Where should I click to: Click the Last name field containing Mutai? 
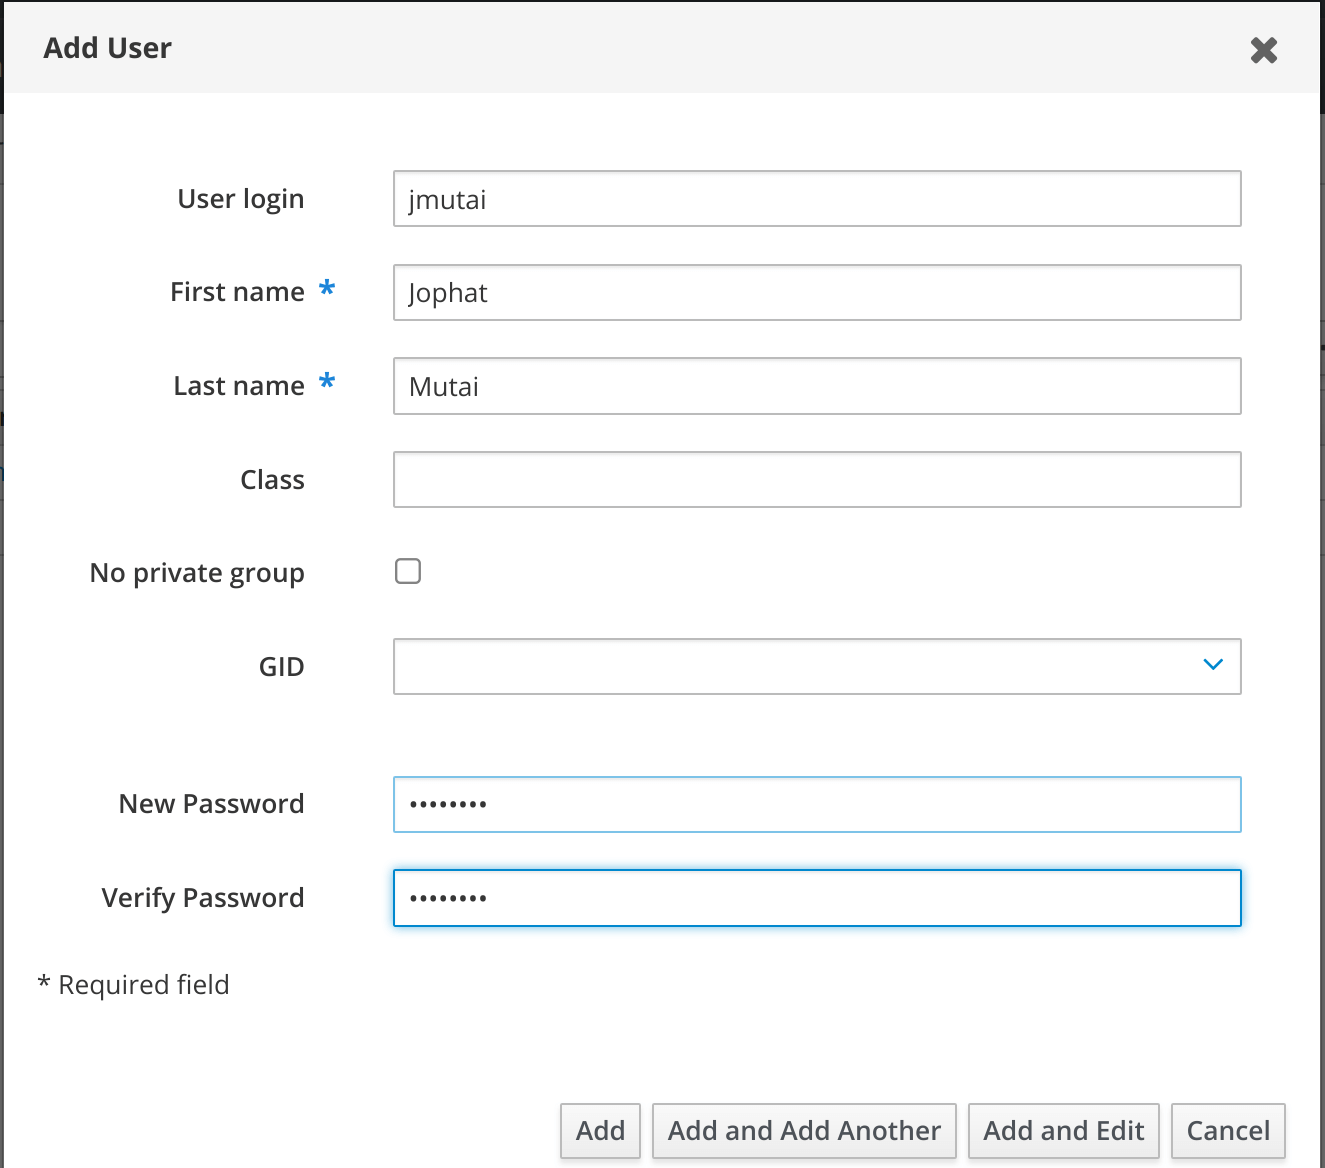tap(816, 386)
